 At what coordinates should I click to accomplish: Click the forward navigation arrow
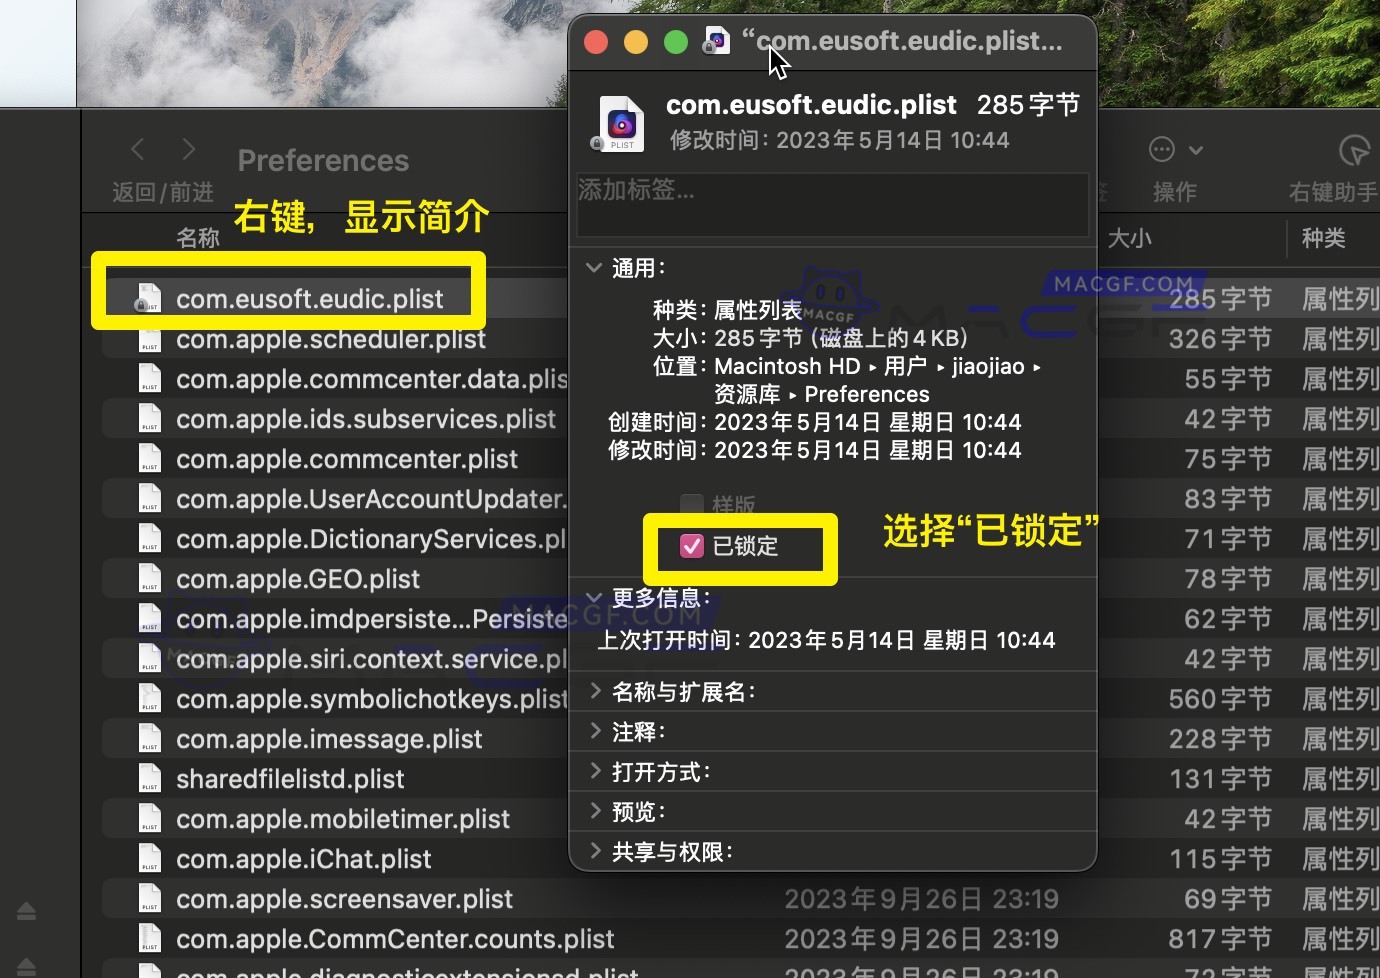click(x=188, y=148)
